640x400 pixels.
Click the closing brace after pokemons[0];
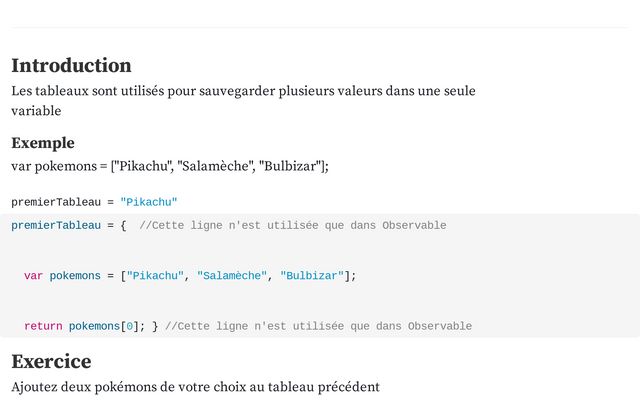click(155, 326)
